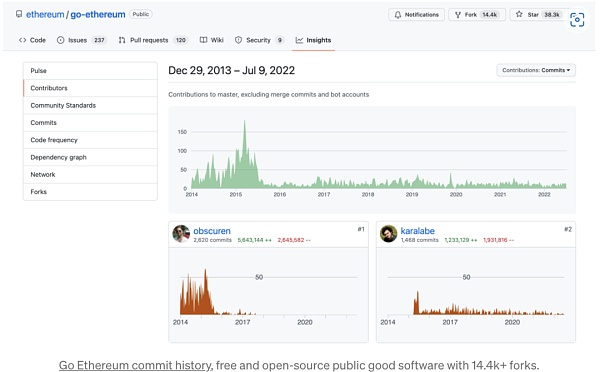This screenshot has width=600, height=372.
Task: Select Code frequency in the sidebar
Action: [90, 140]
